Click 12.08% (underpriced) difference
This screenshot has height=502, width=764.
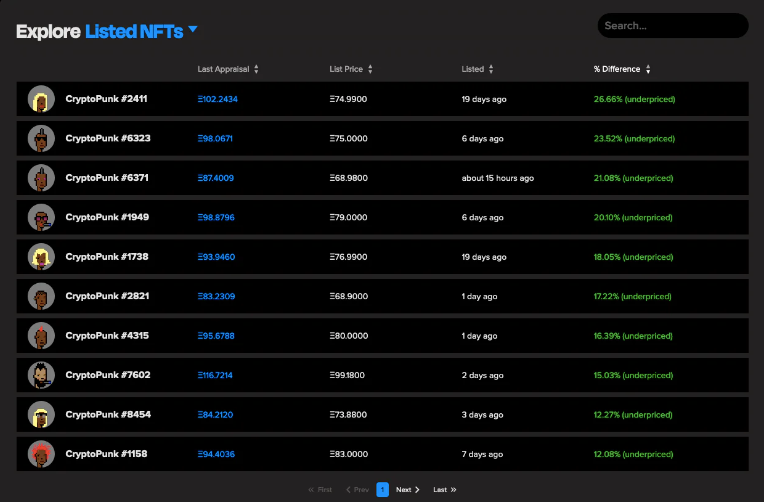633,454
